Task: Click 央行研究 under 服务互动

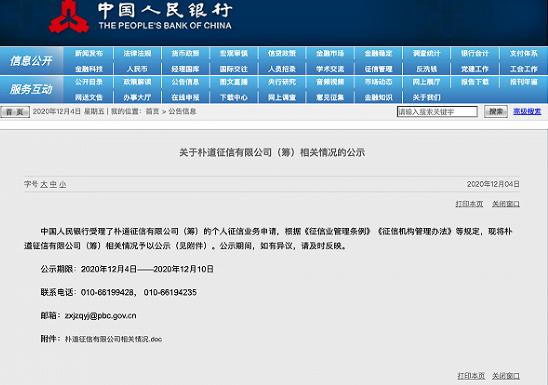Action: 282,82
